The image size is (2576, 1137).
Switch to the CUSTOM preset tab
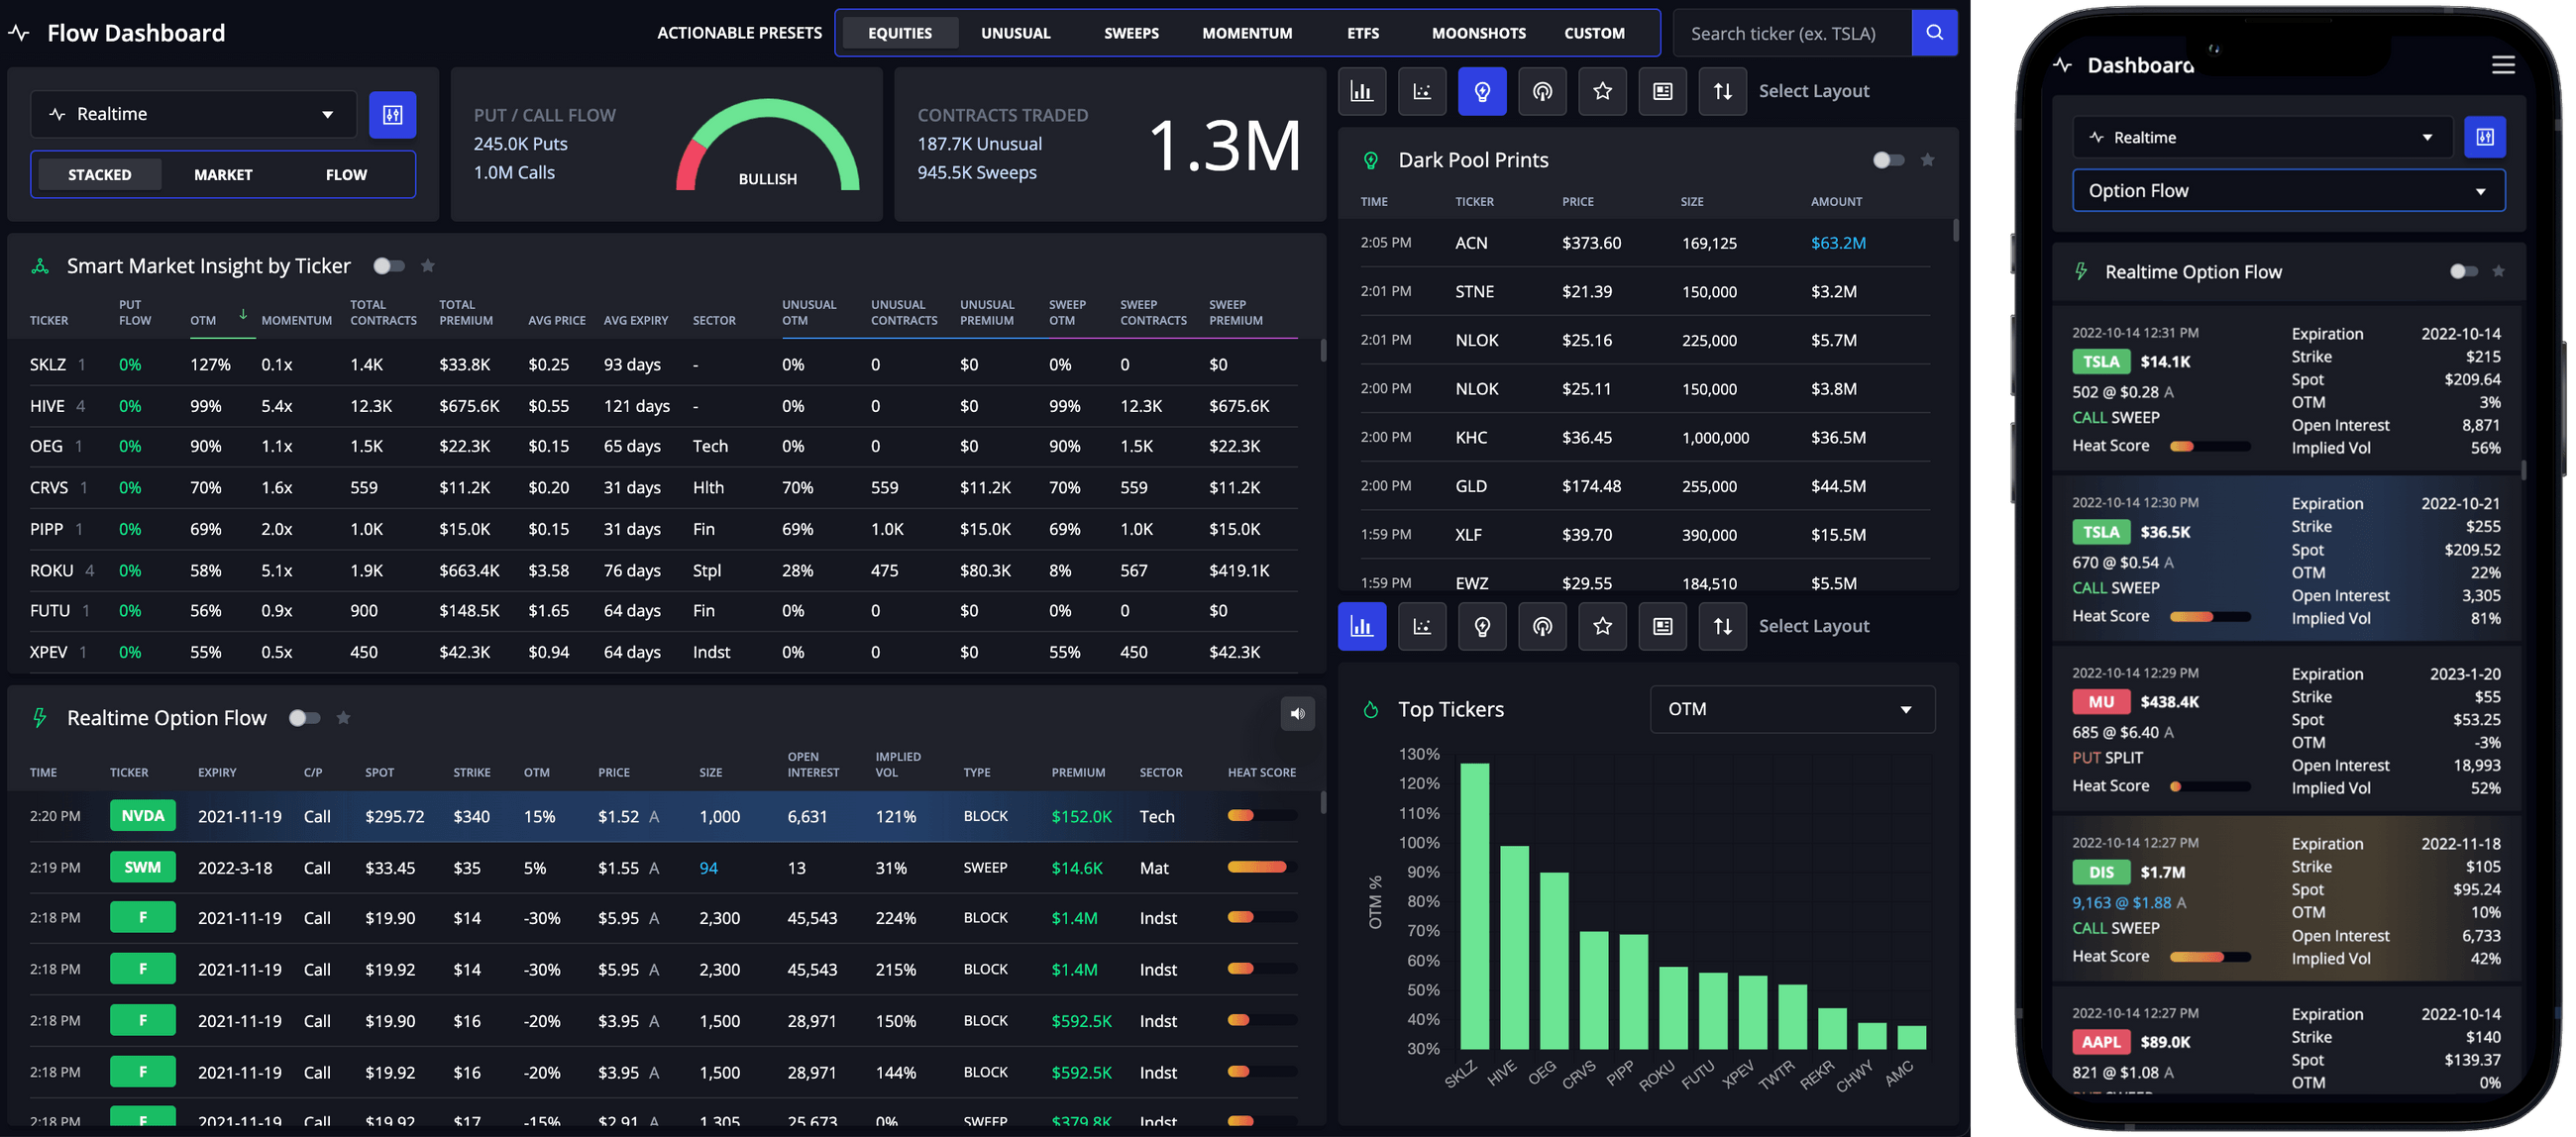[1594, 33]
